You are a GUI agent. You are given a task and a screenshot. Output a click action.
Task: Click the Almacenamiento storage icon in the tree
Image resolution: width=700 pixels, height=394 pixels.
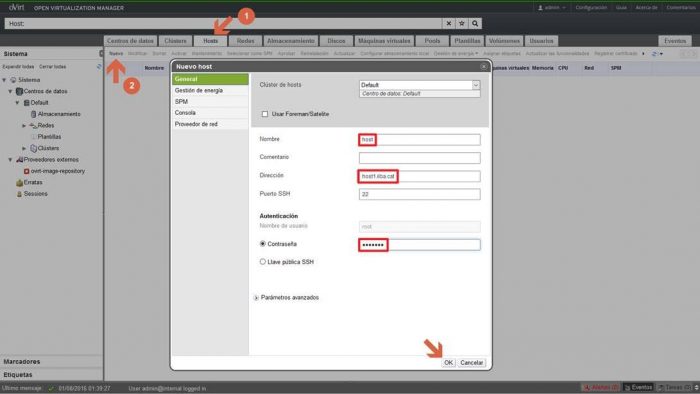pyautogui.click(x=33, y=114)
